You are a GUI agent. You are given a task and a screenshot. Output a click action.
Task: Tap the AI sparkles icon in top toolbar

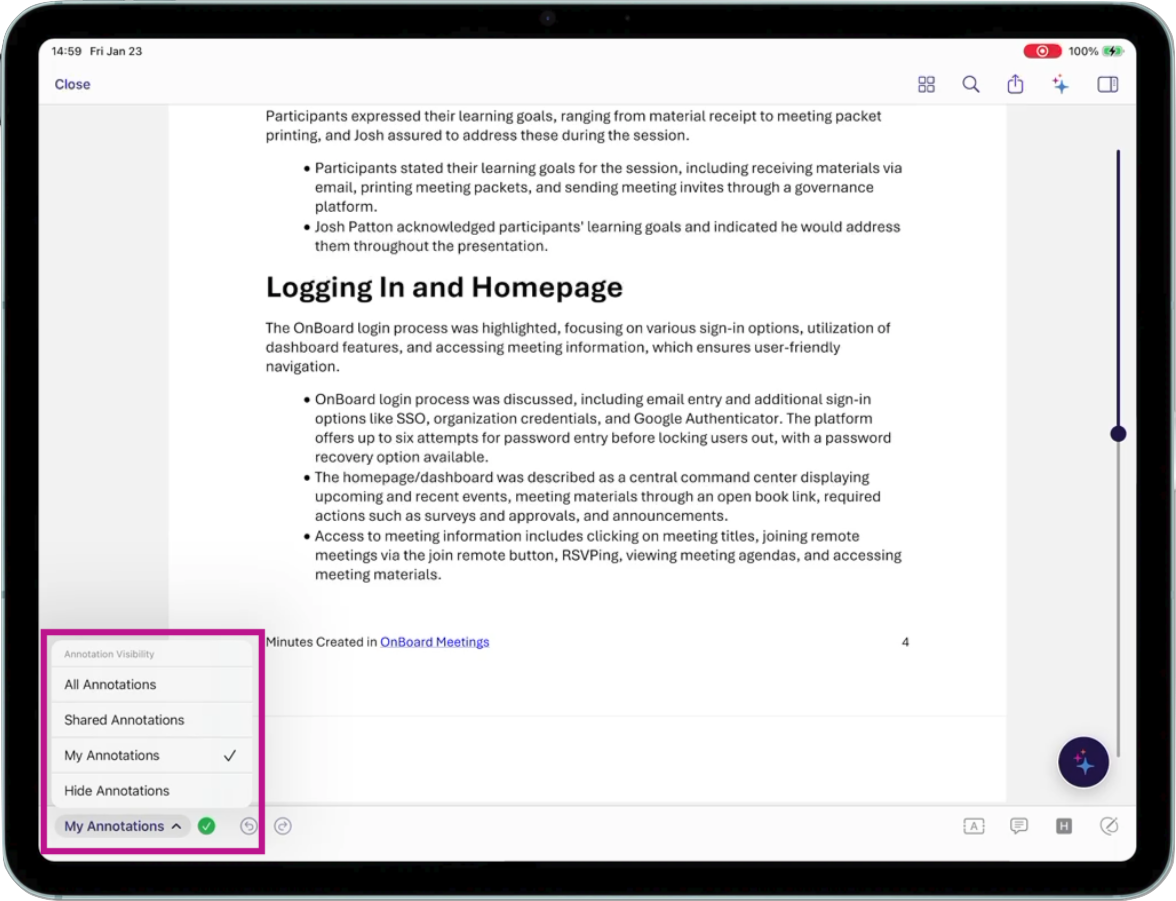1060,85
